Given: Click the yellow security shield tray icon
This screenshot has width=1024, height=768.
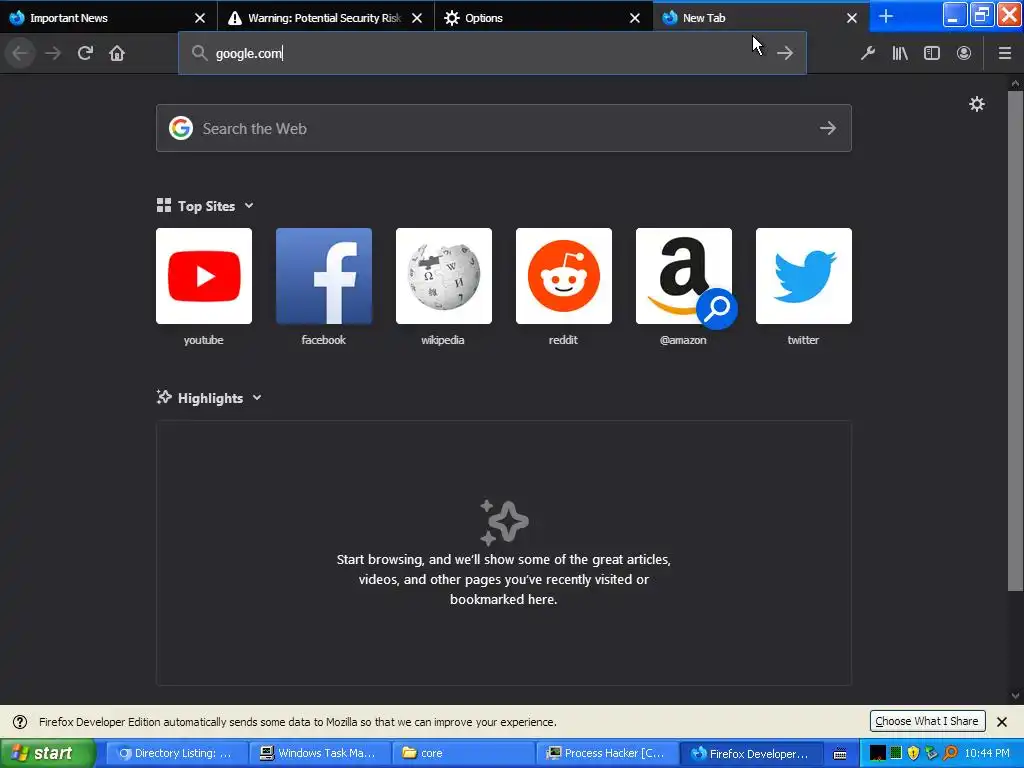Looking at the screenshot, I should pos(914,753).
